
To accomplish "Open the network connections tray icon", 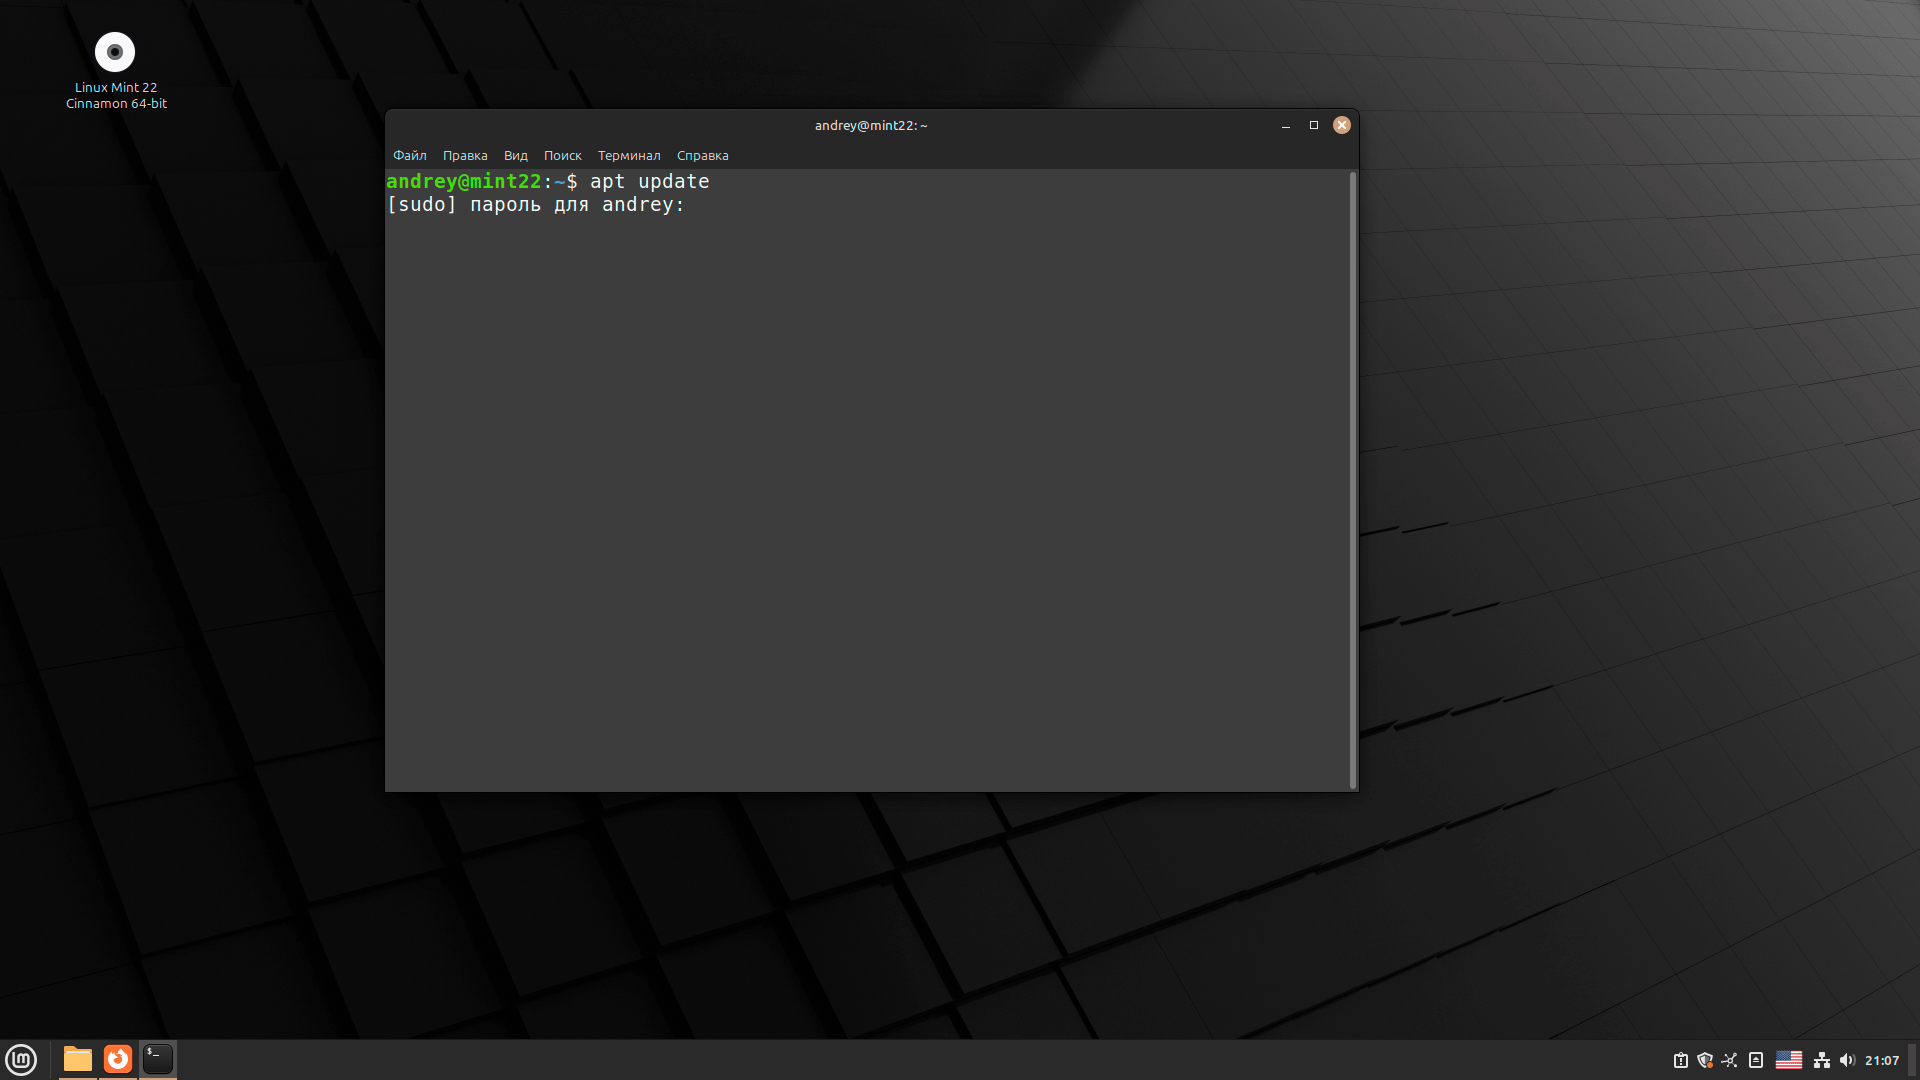I will point(1822,1060).
